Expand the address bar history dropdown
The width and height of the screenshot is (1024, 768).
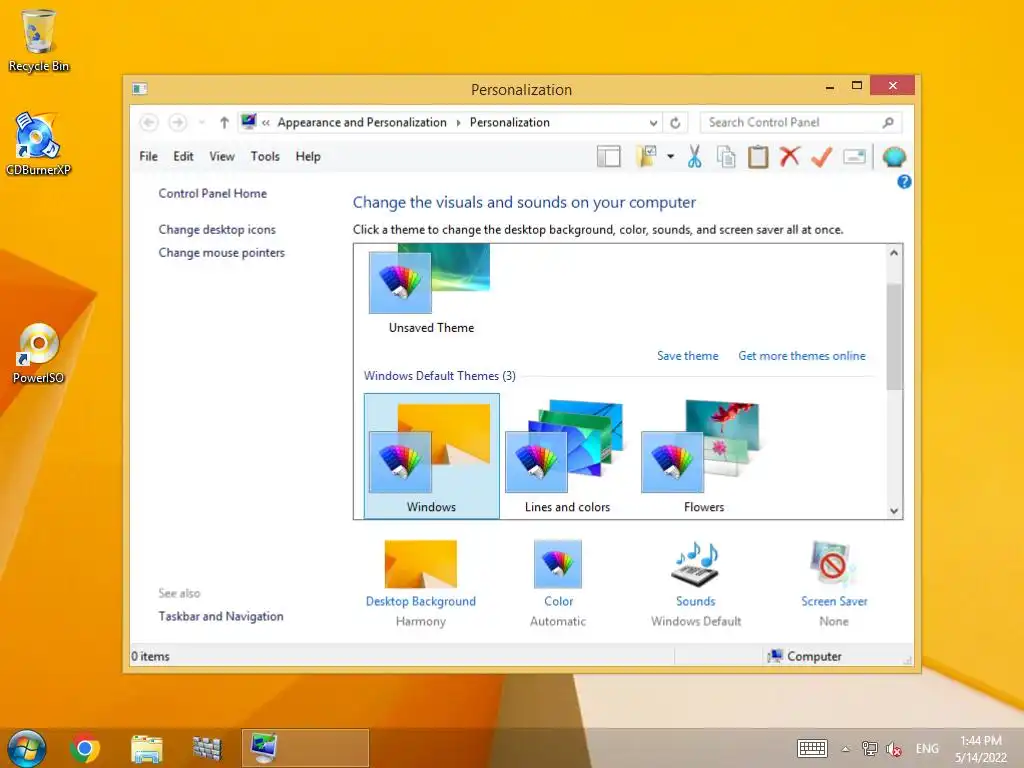(653, 122)
